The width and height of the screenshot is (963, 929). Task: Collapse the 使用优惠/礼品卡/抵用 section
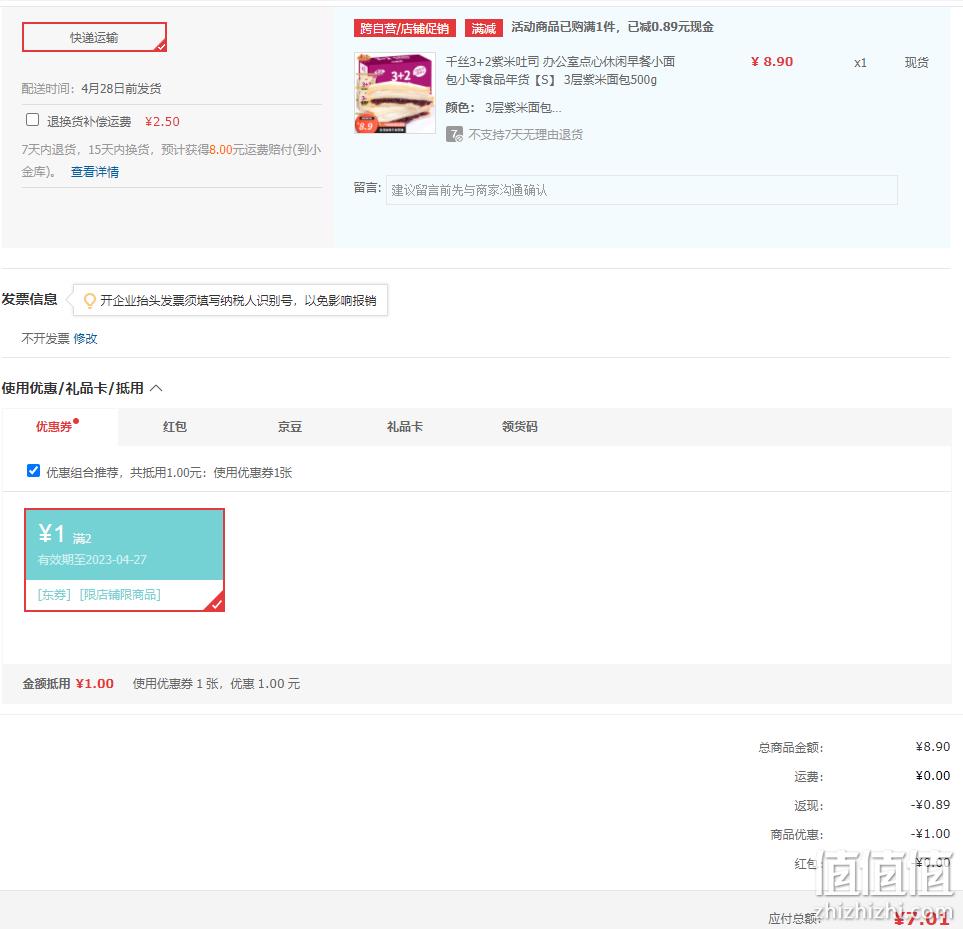click(156, 388)
